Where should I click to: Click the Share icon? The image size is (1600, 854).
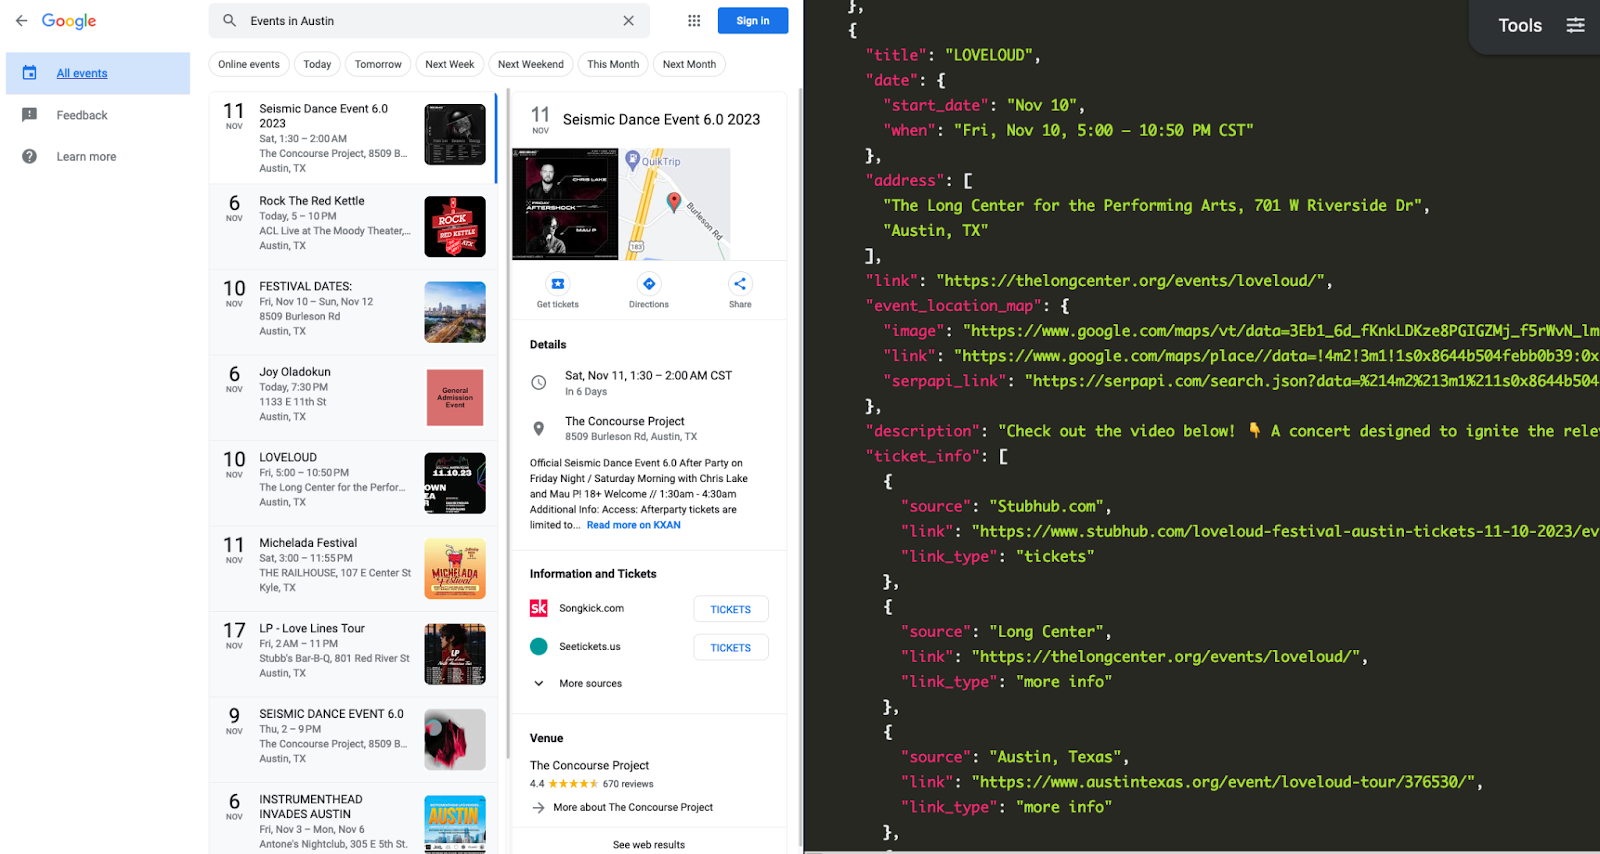[740, 284]
